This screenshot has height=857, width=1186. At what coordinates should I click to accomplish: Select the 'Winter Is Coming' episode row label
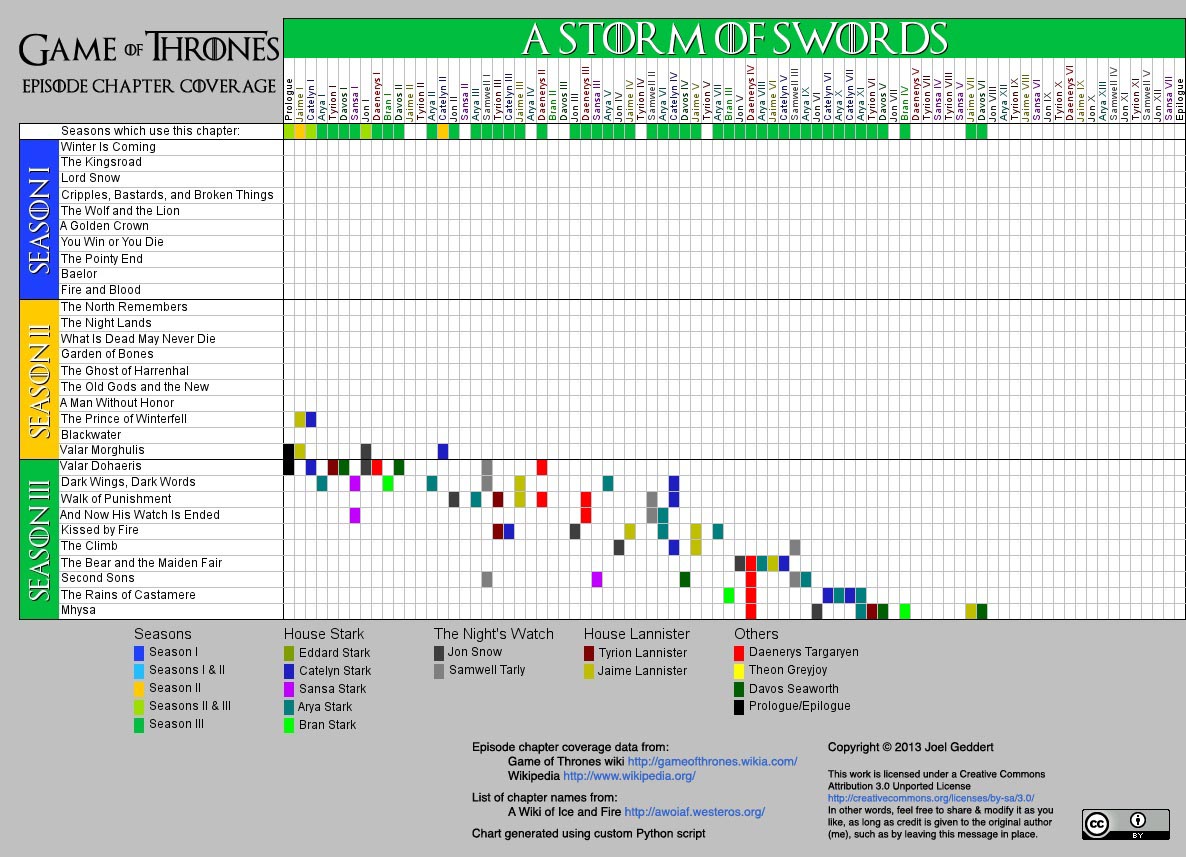[x=108, y=147]
